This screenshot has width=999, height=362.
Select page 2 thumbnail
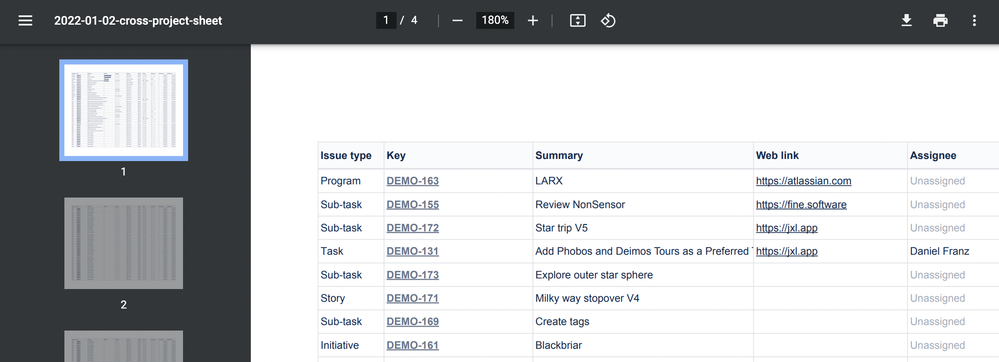point(124,243)
